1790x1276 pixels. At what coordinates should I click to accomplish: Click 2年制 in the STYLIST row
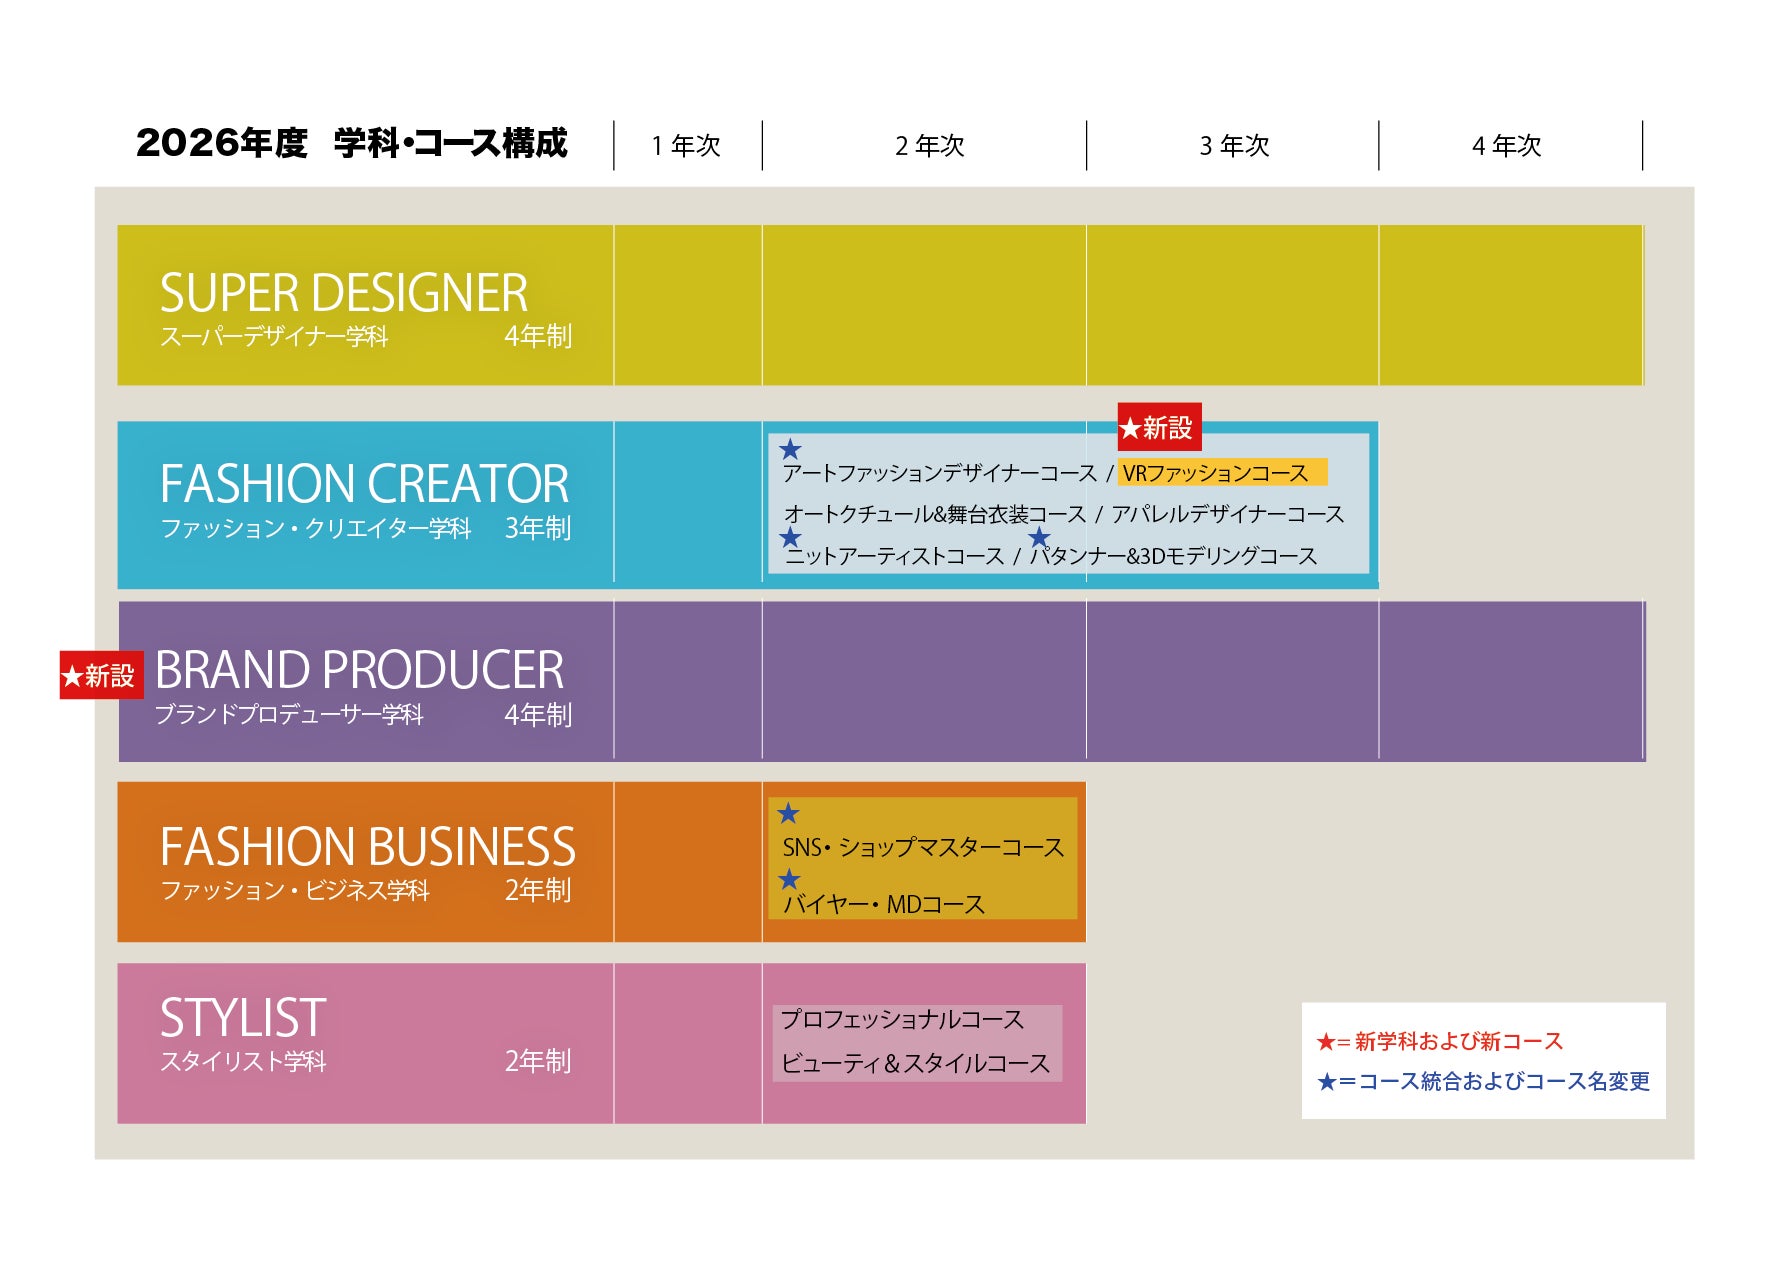point(538,1061)
